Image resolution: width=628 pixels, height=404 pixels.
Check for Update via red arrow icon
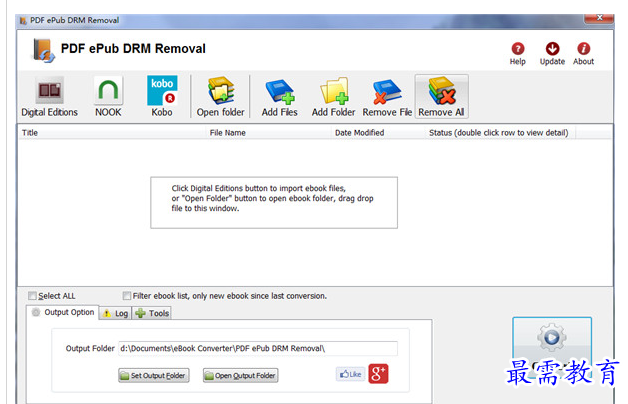pos(552,54)
